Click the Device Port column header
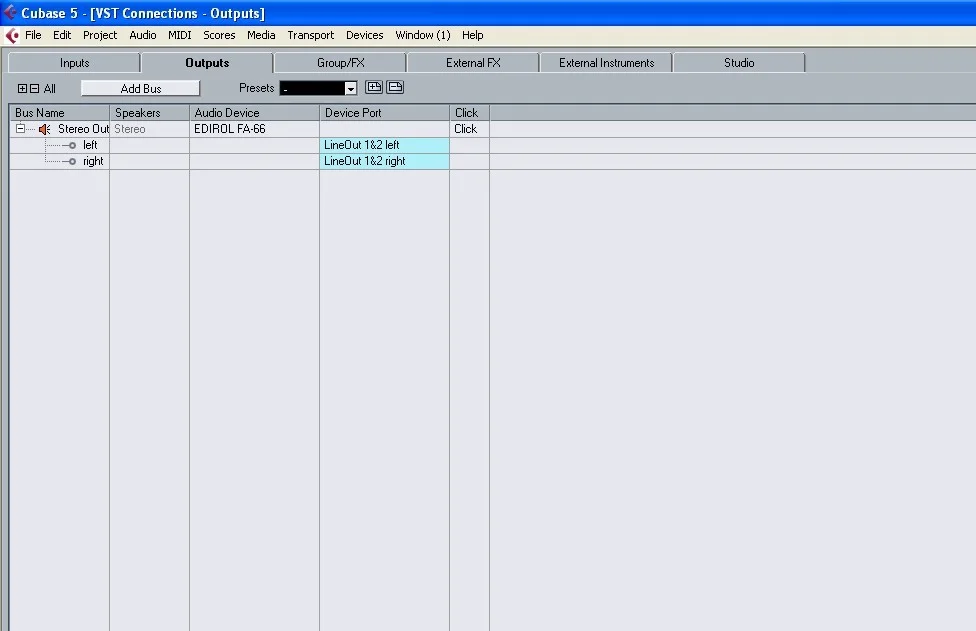The image size is (976, 631). coord(385,113)
